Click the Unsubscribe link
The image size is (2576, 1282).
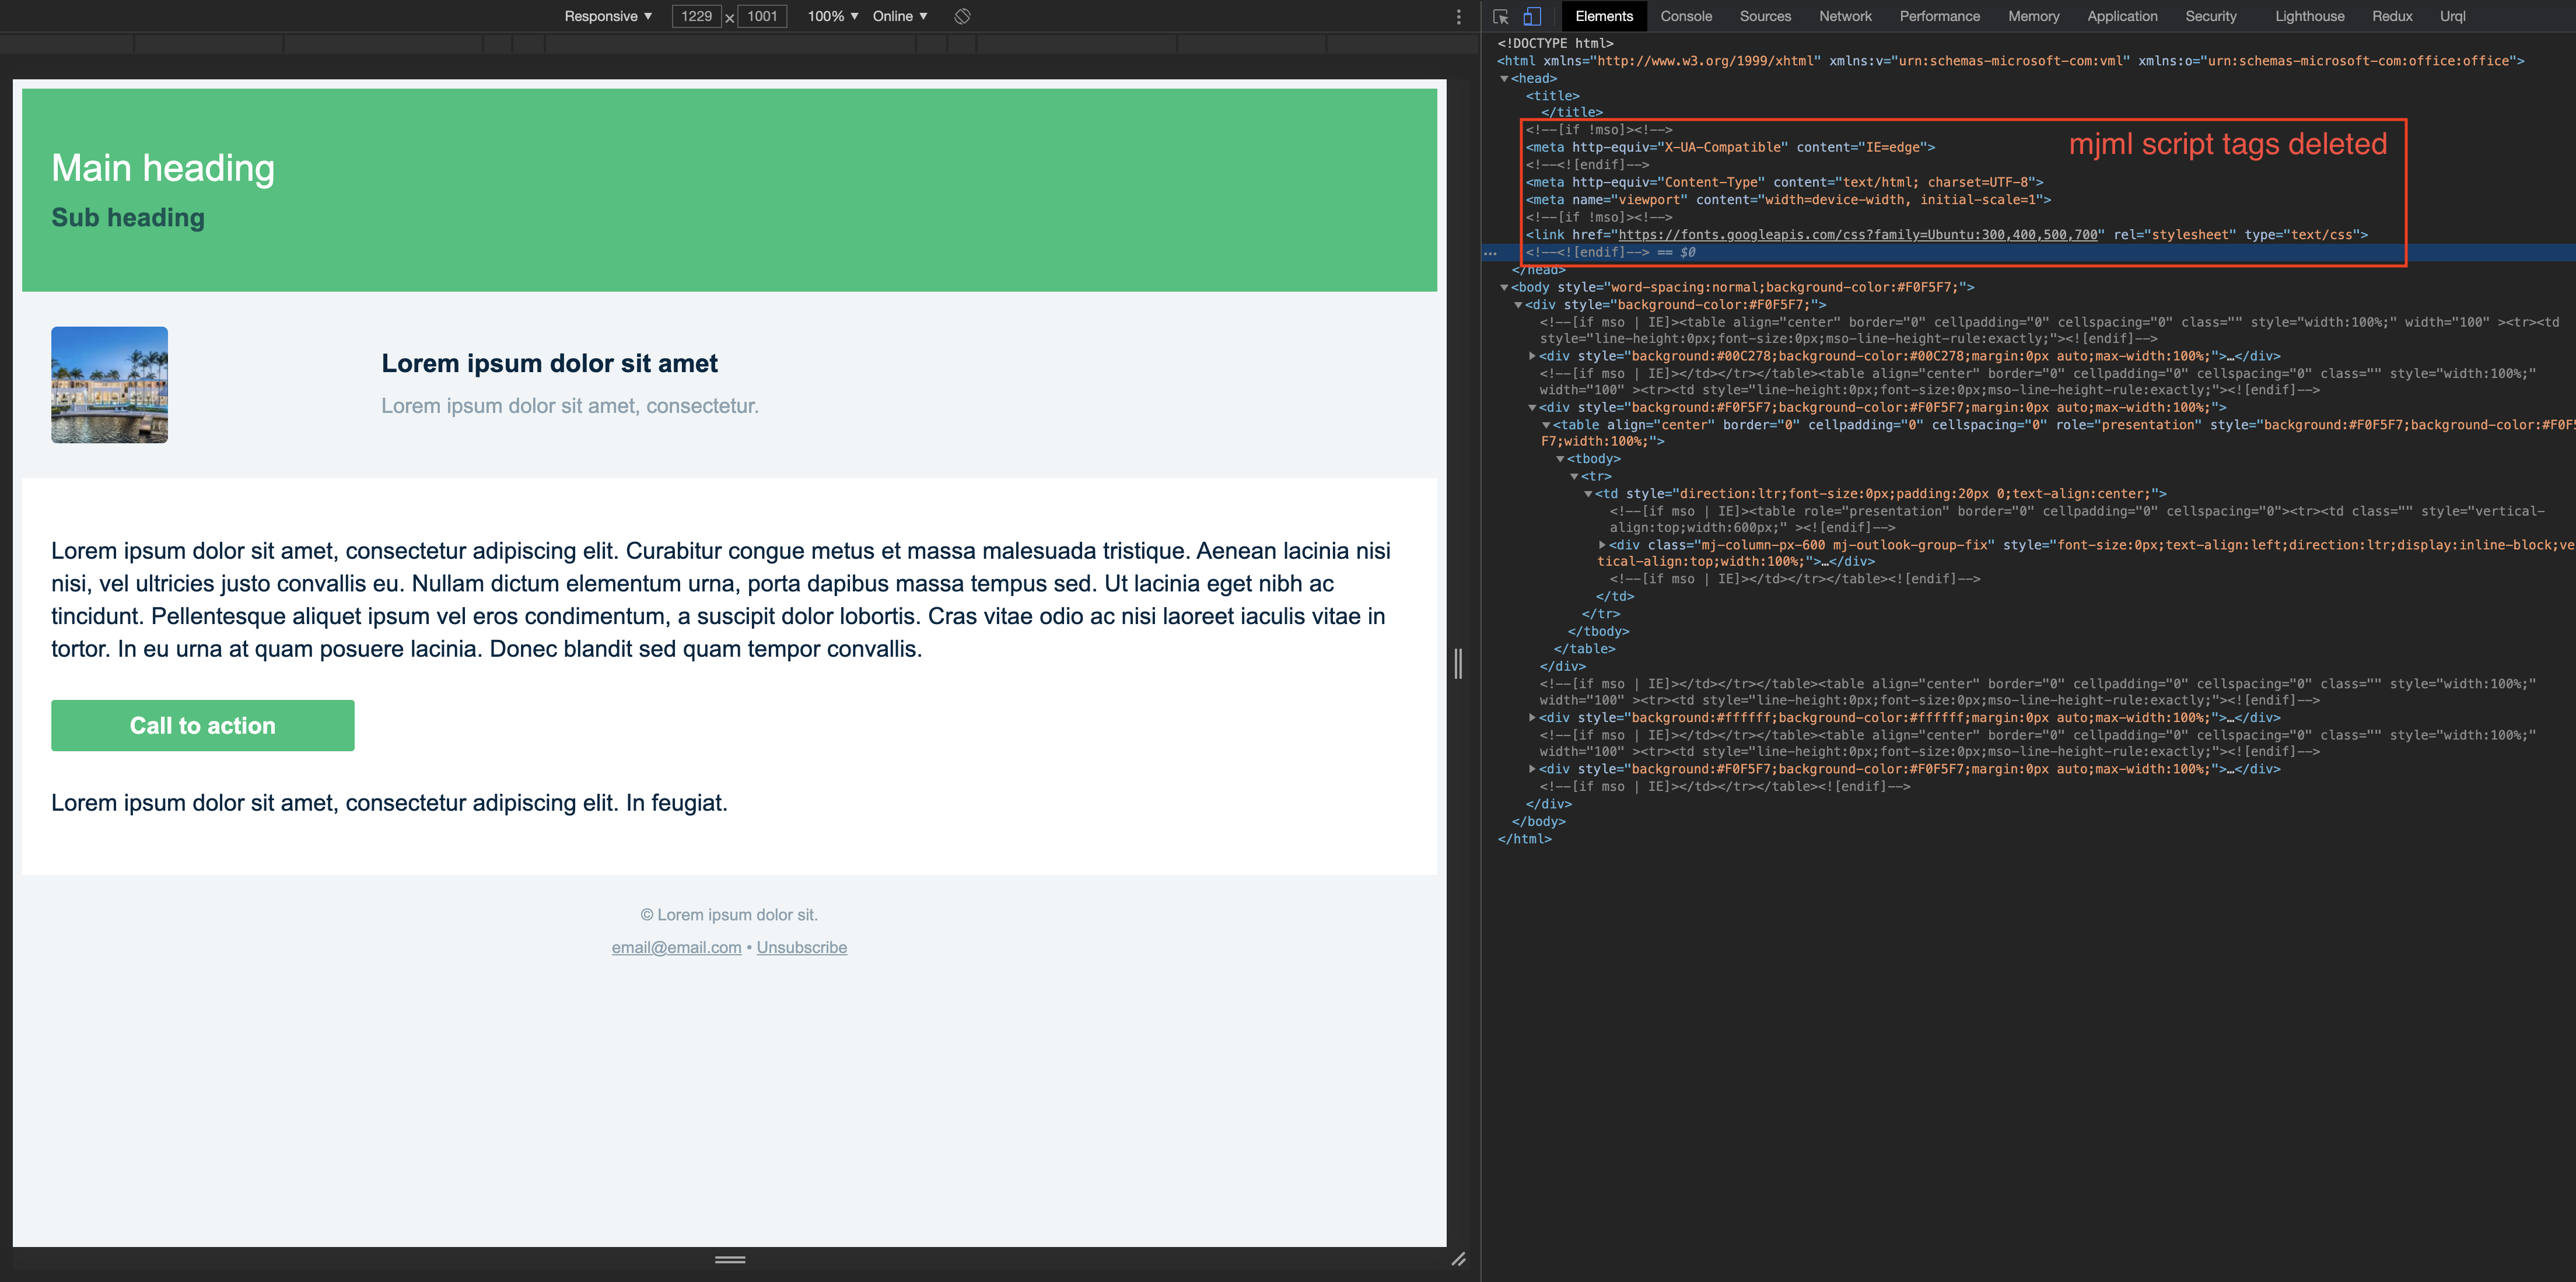point(801,947)
